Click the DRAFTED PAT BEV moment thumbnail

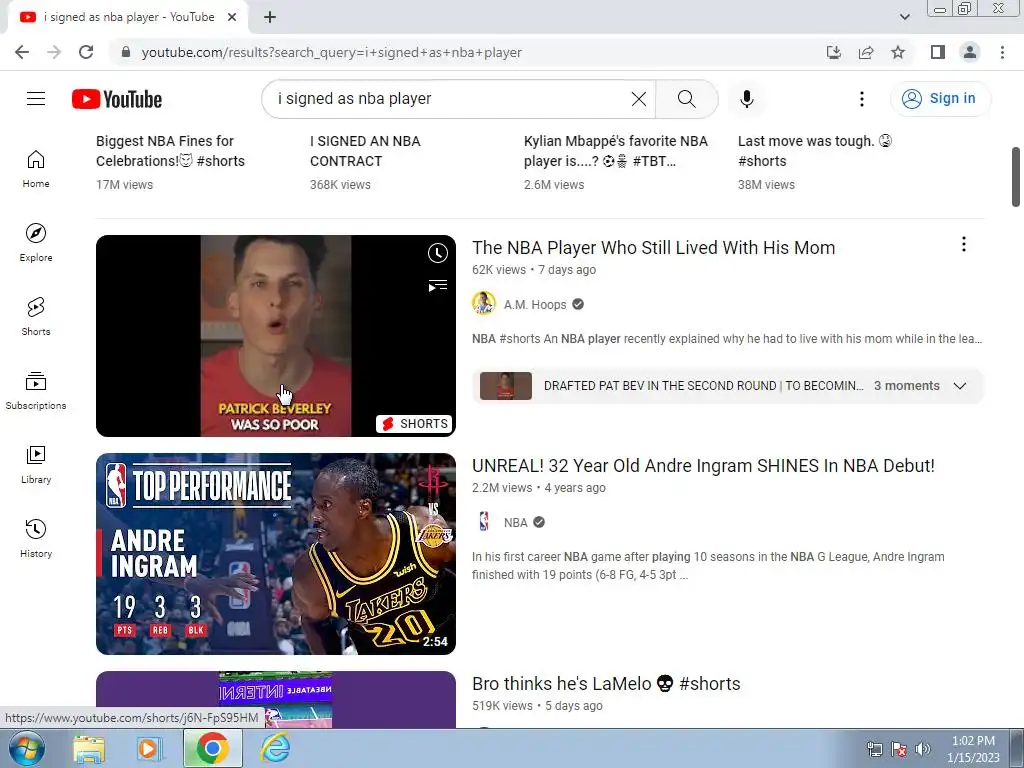coord(505,386)
